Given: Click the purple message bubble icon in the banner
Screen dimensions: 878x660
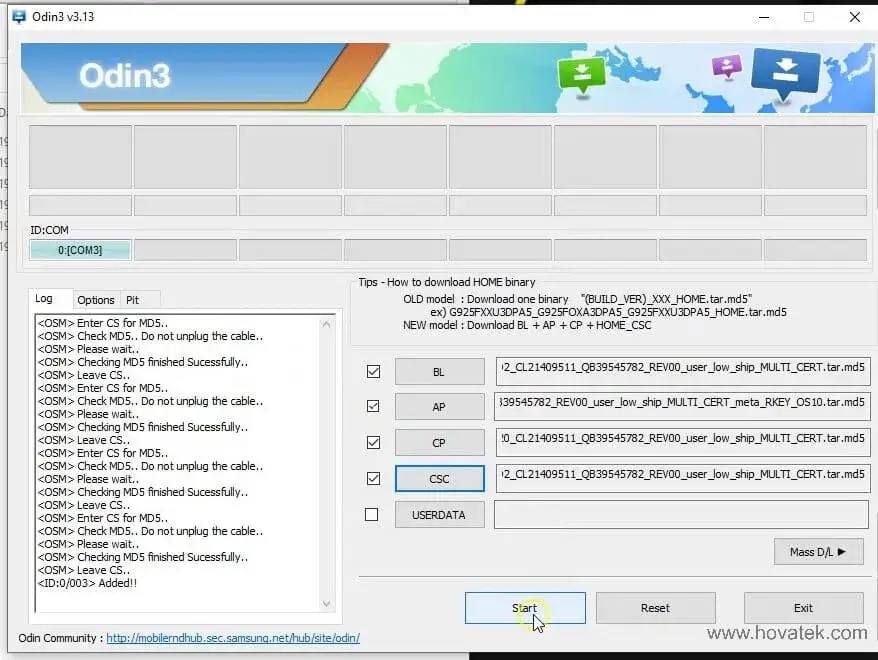Looking at the screenshot, I should [727, 67].
